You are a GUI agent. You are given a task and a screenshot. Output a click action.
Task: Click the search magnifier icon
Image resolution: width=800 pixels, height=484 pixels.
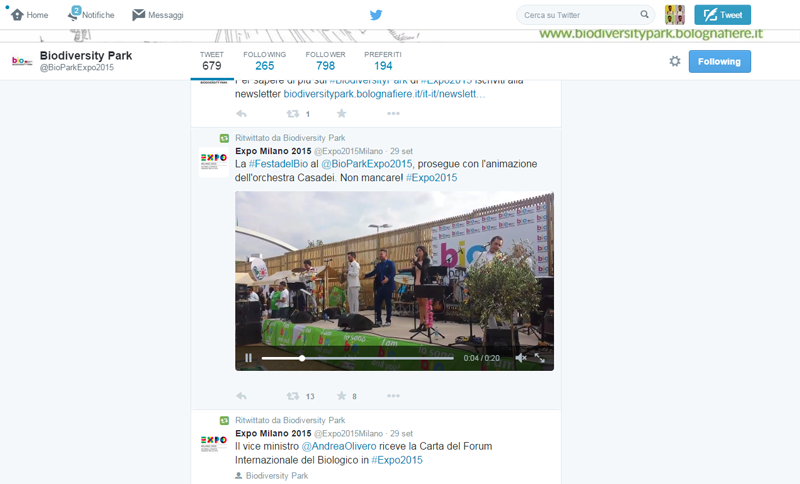(x=644, y=14)
